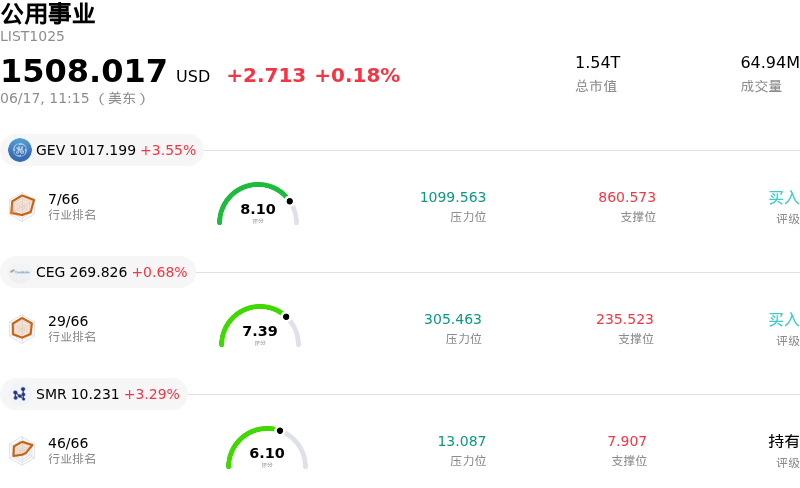
Task: Open the SMR 10.231 stock chip
Action: (x=94, y=394)
